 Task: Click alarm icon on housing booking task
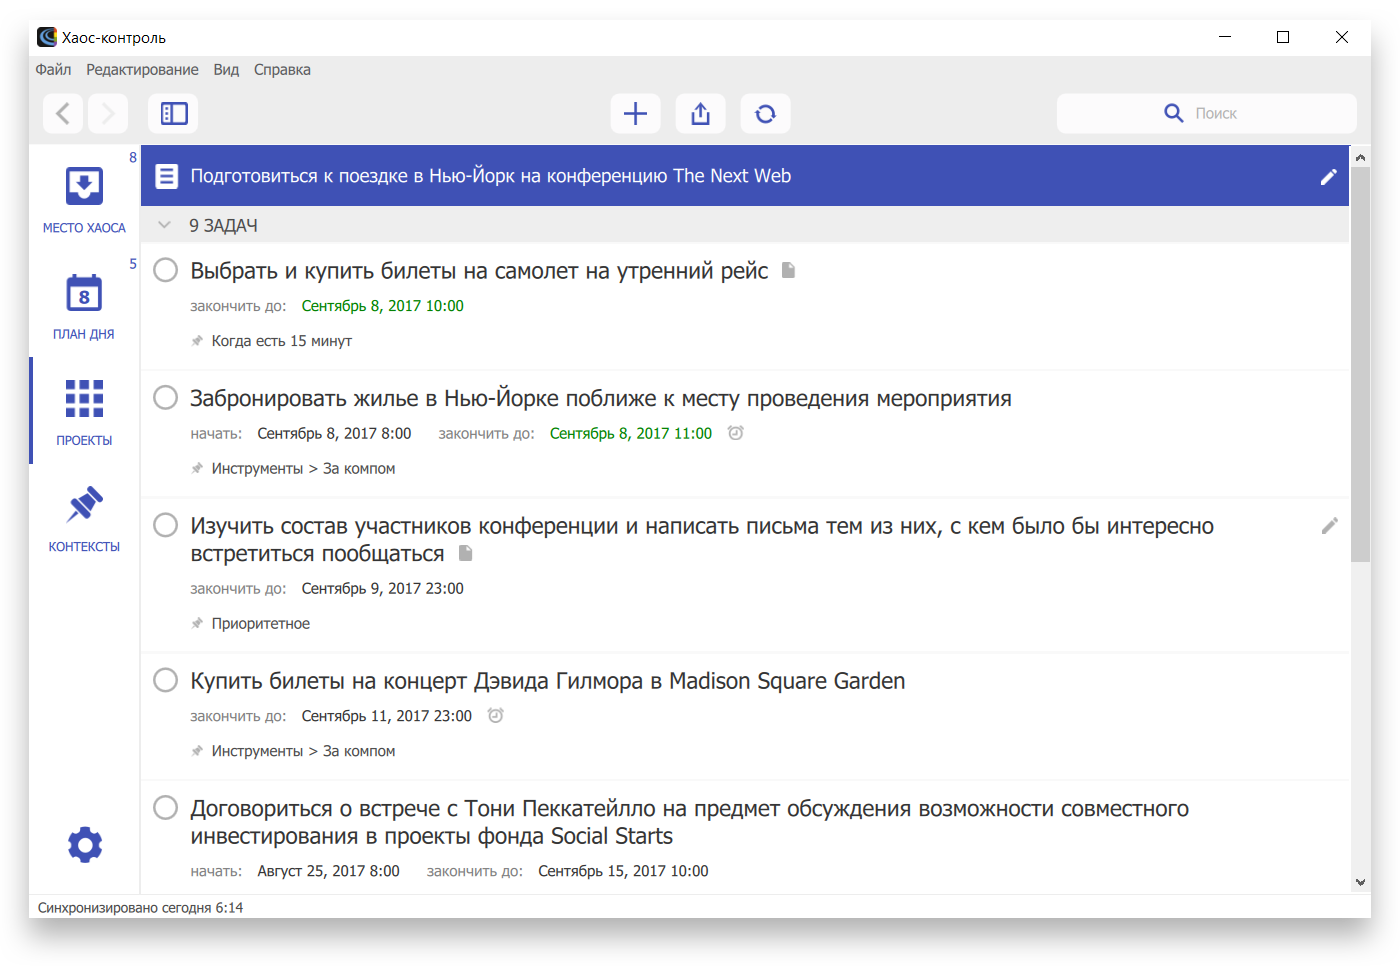click(735, 433)
